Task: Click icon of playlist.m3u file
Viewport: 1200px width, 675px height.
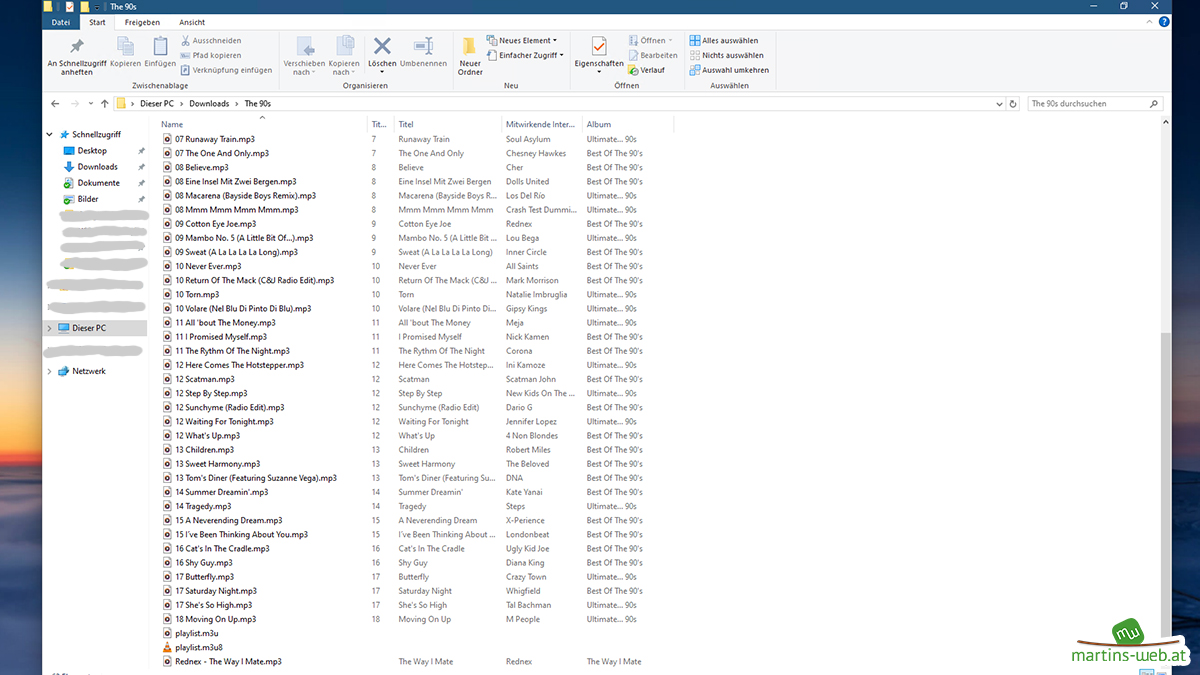Action: pos(167,633)
